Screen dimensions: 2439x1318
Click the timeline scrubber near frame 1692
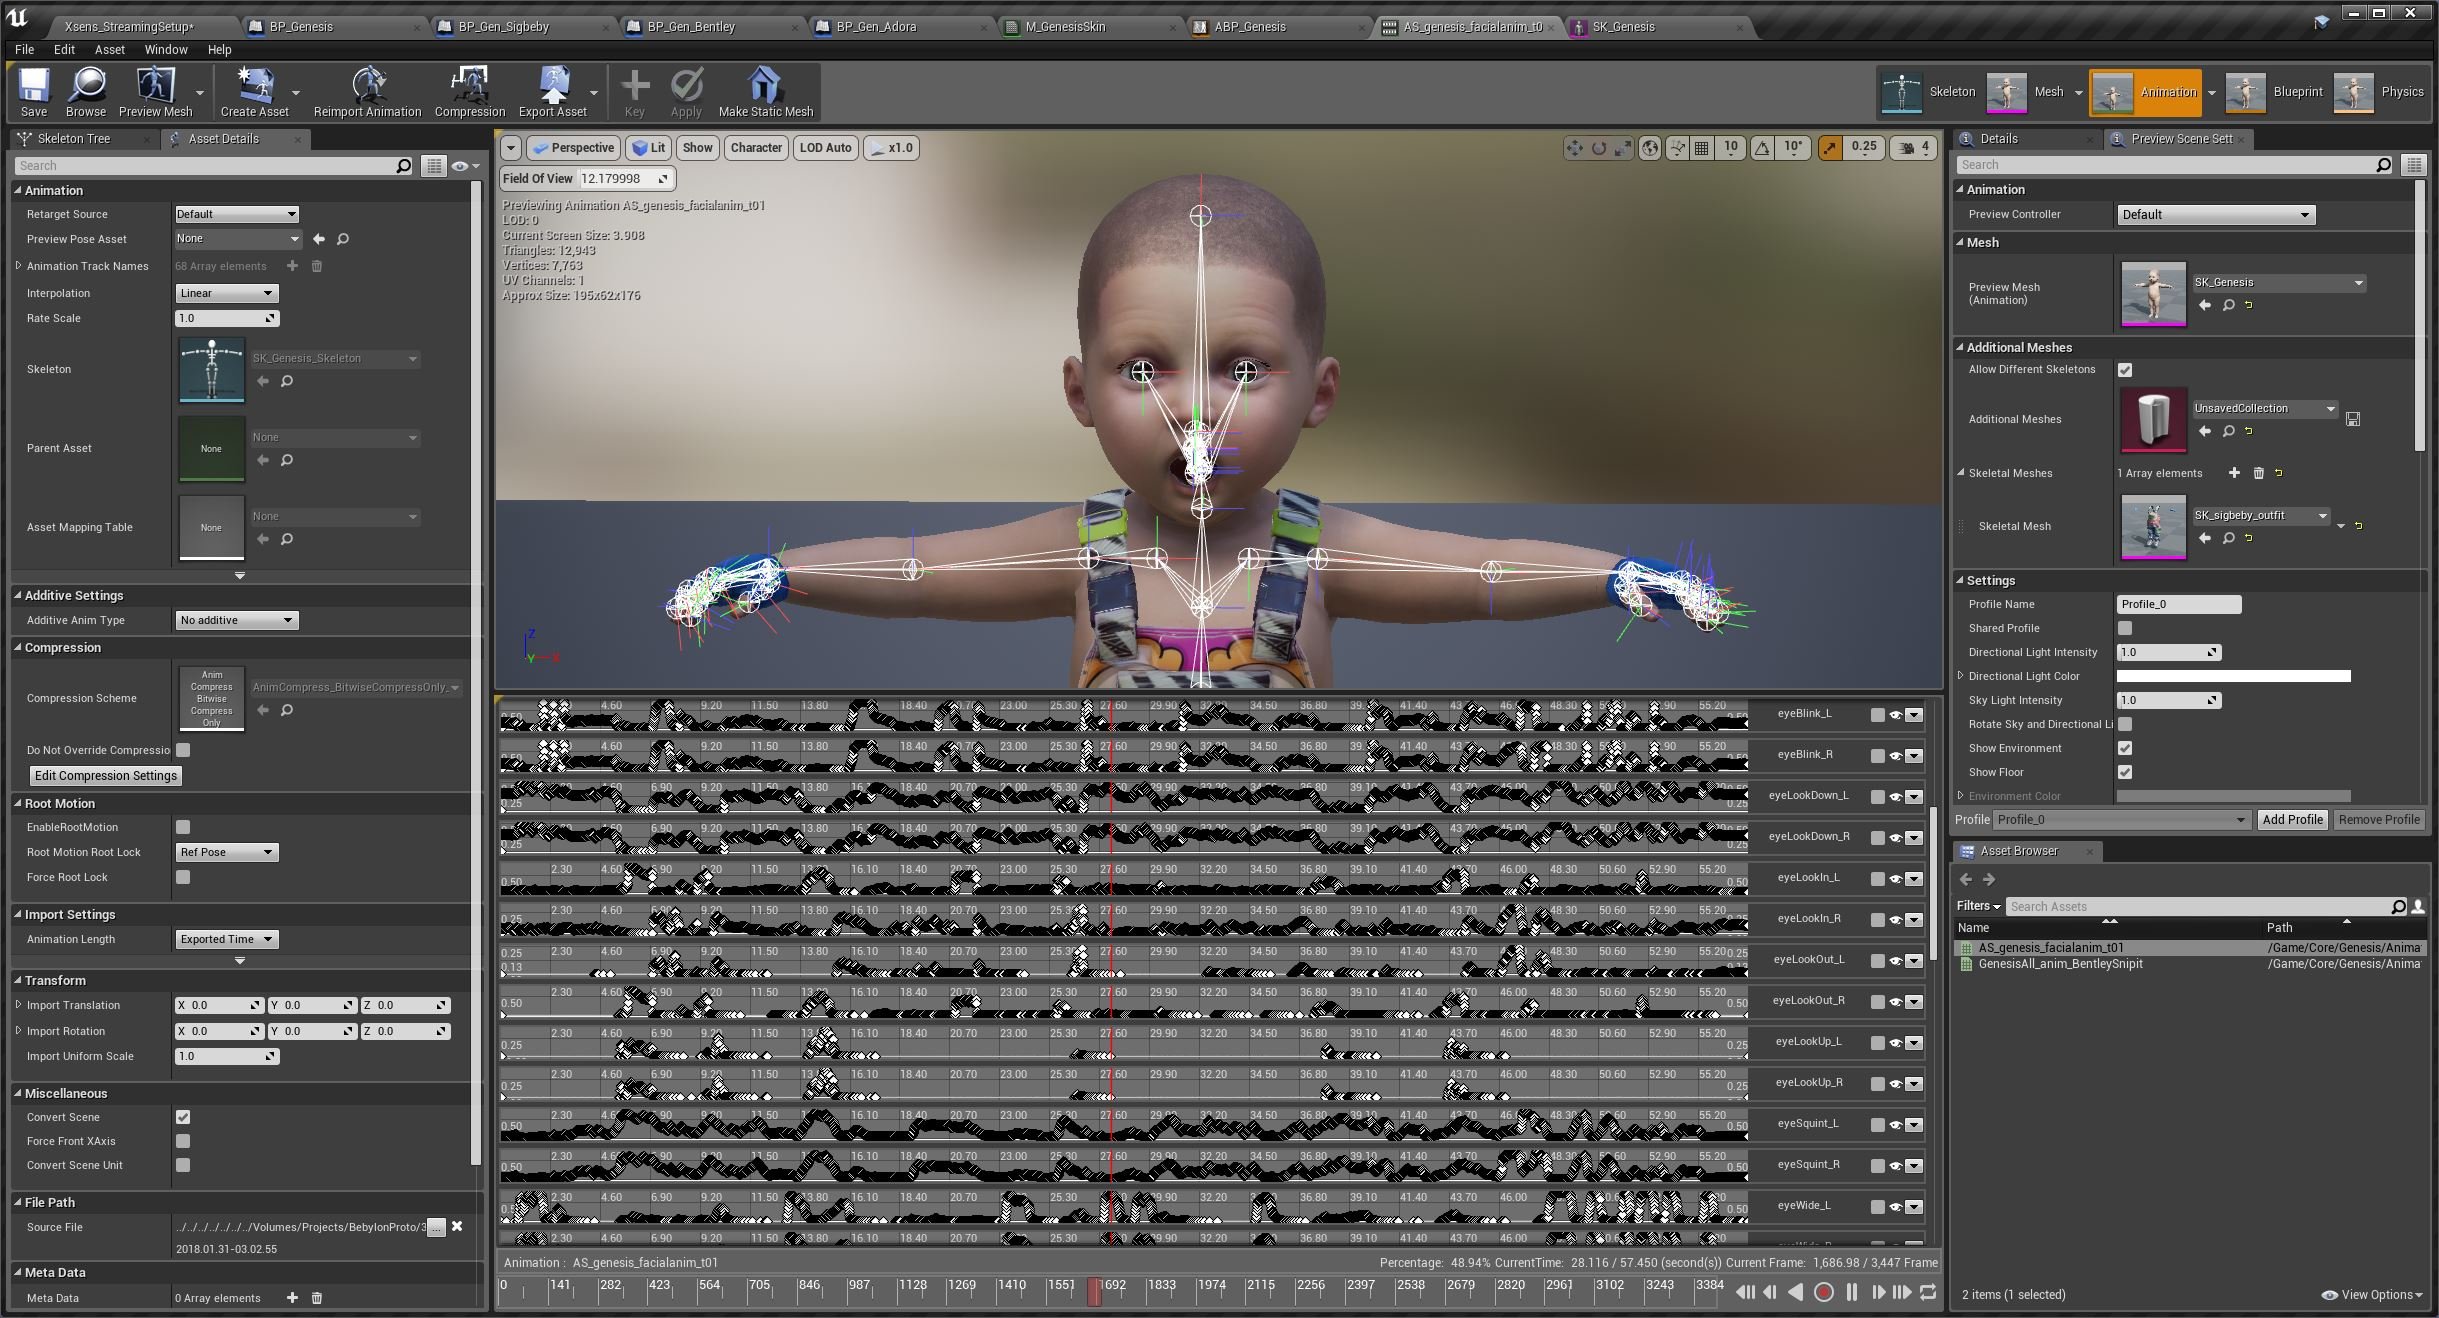1094,1292
